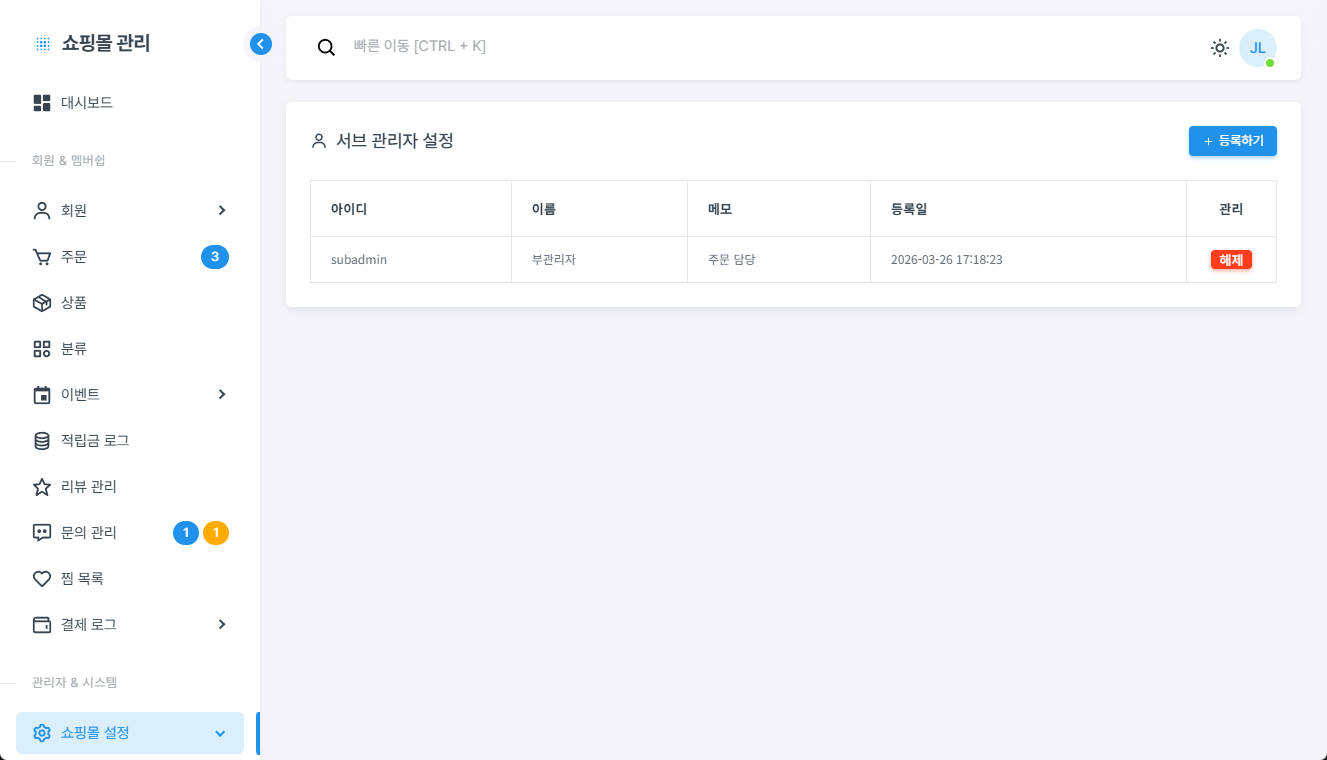Click the search magnifier icon
Screen dimensions: 1327x760
pos(326,47)
